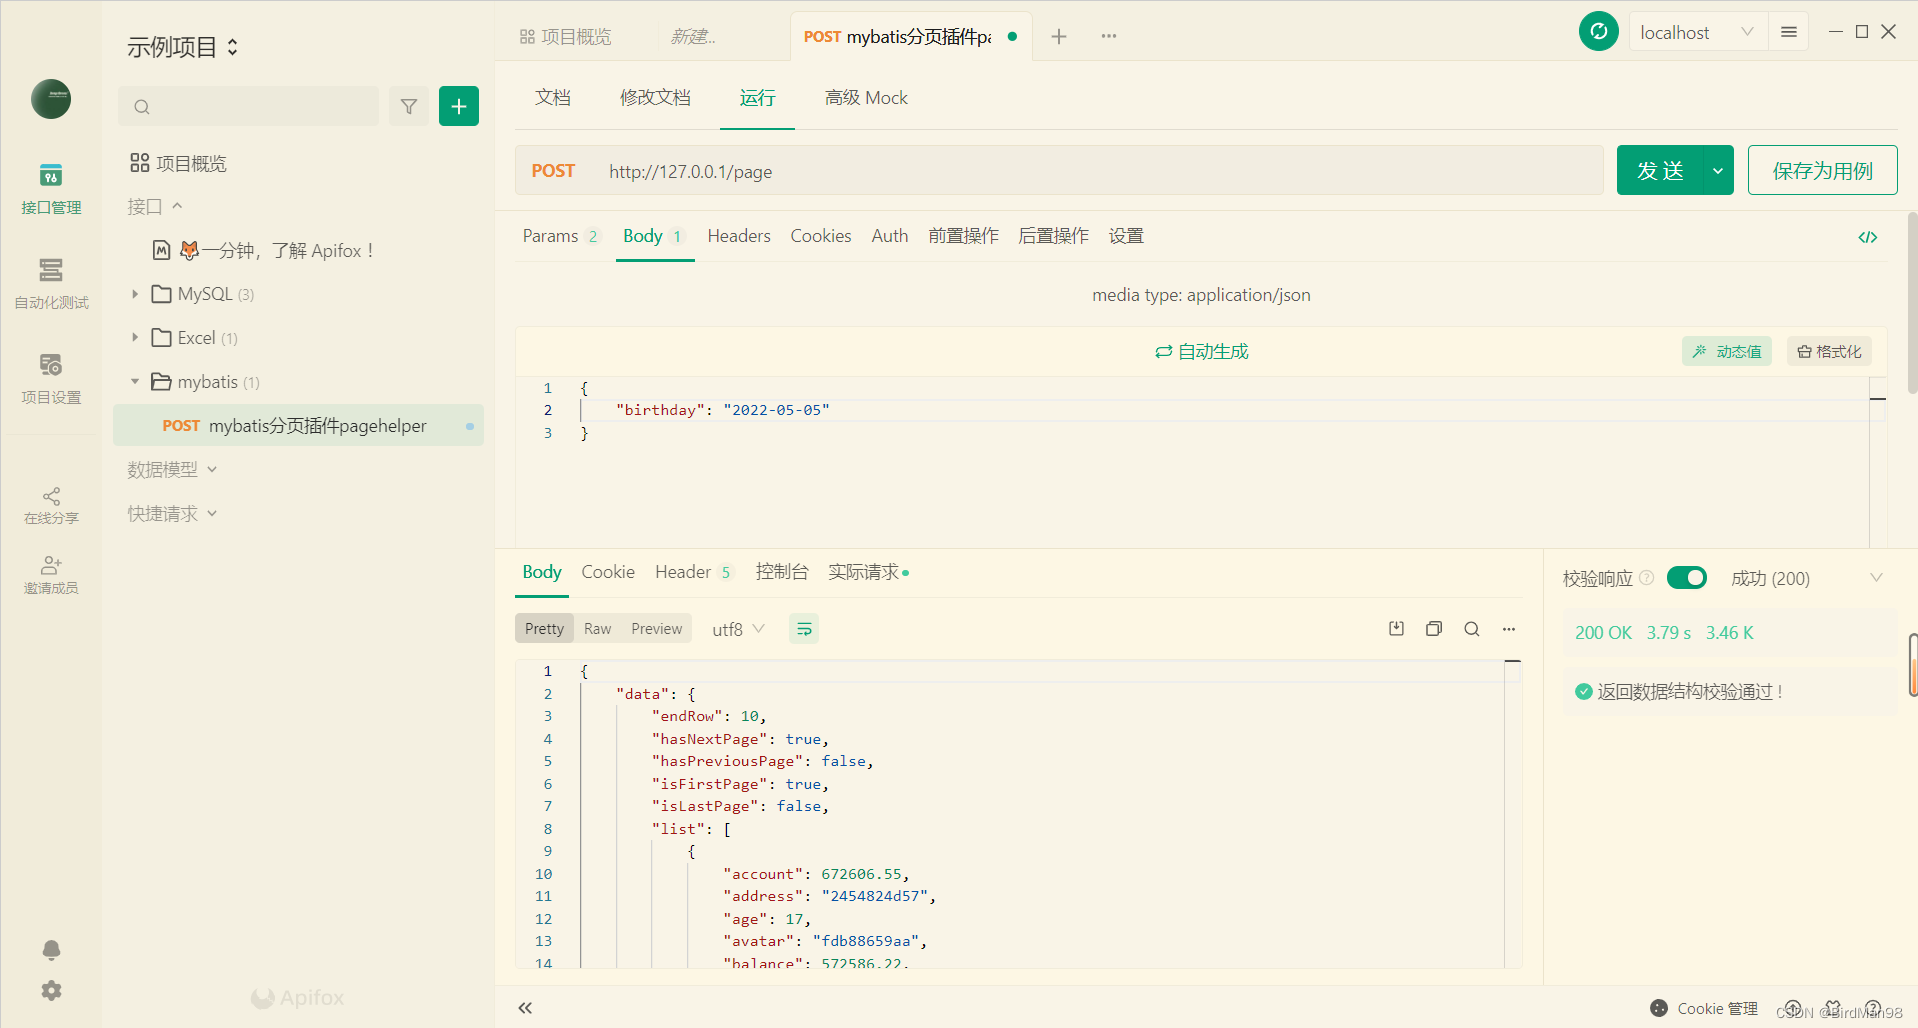Click 自动生成 to generate body
The width and height of the screenshot is (1918, 1028).
click(x=1201, y=351)
